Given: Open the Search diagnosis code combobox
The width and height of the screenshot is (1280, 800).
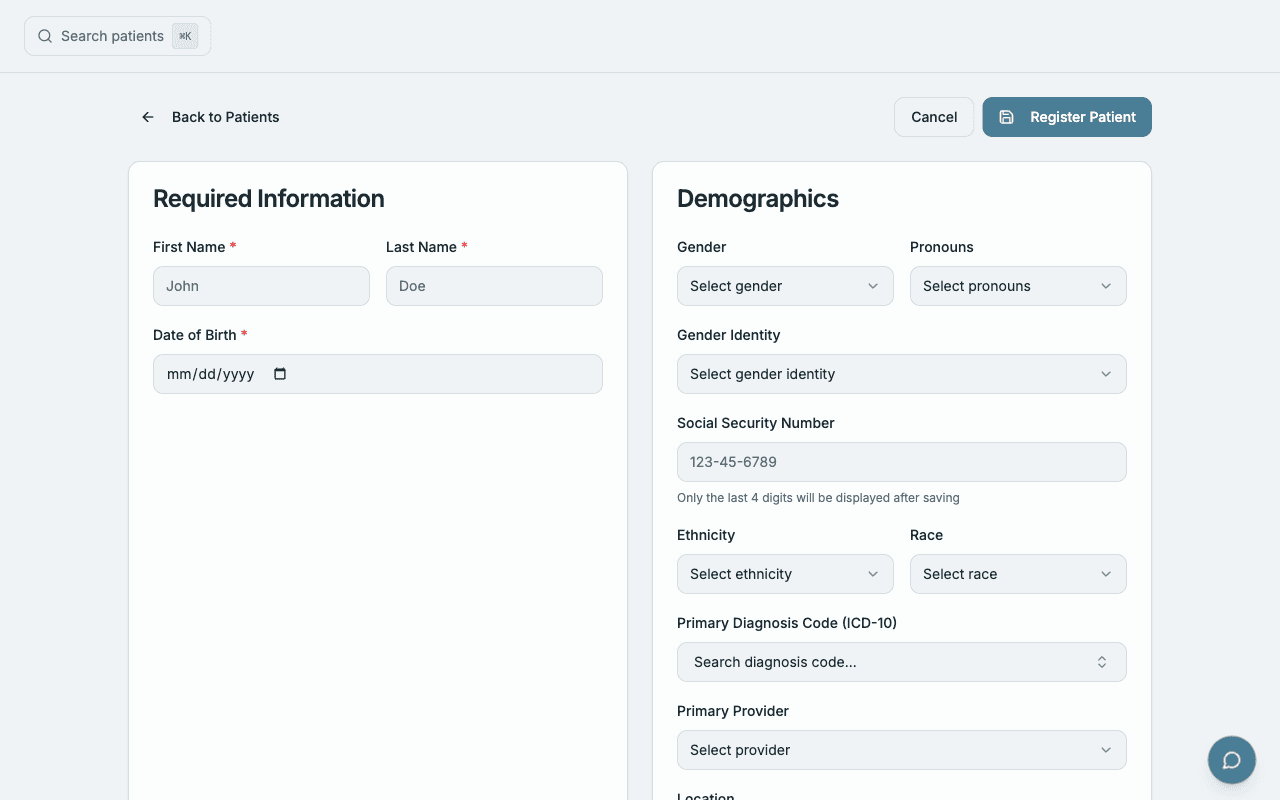Looking at the screenshot, I should coord(902,662).
